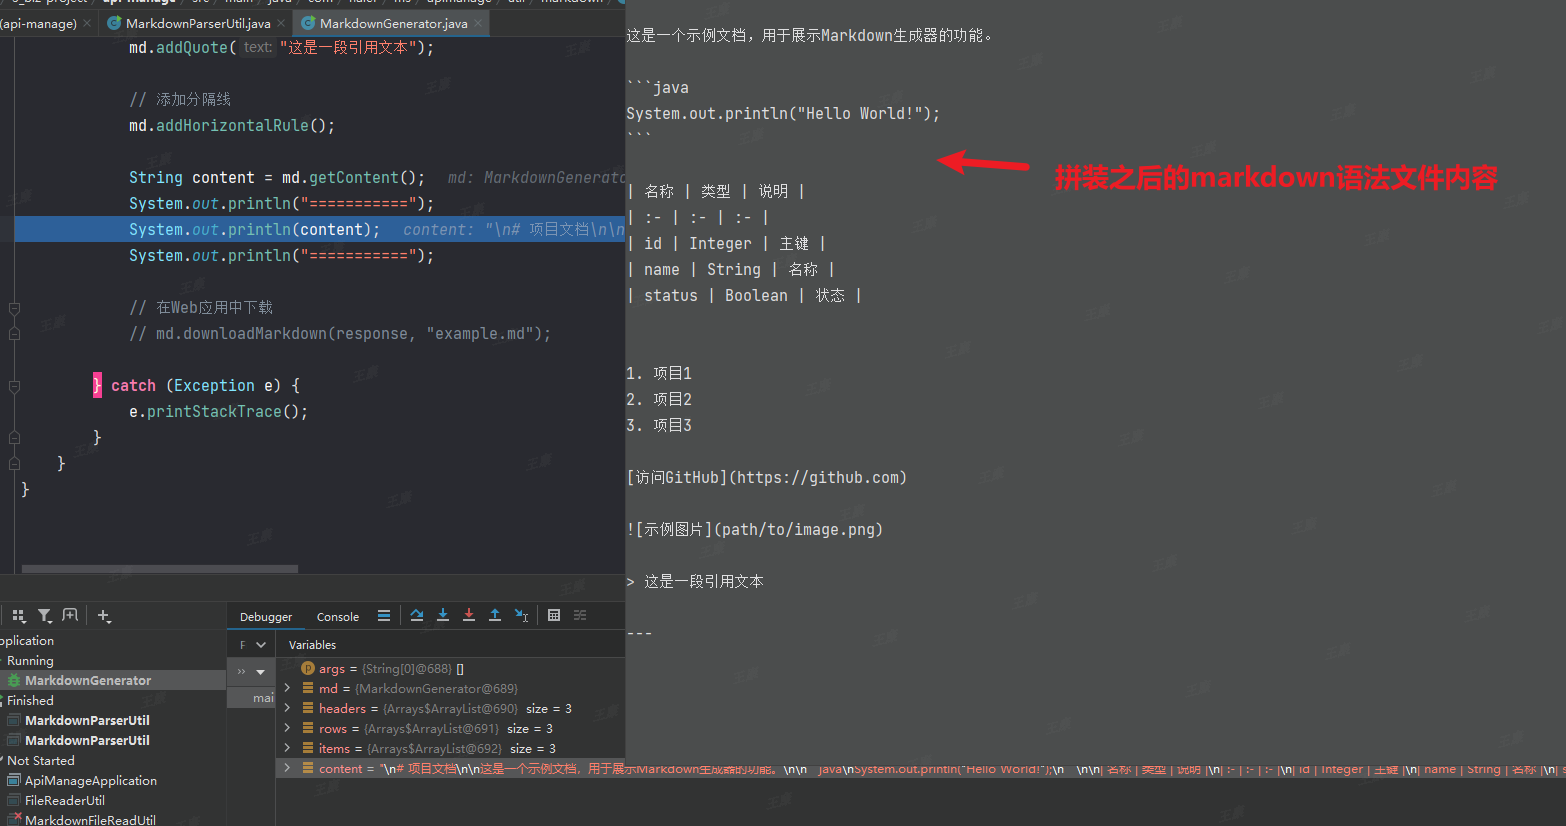The height and width of the screenshot is (826, 1566).
Task: Click the md.addHorizontalRule() code line
Action: [x=232, y=126]
